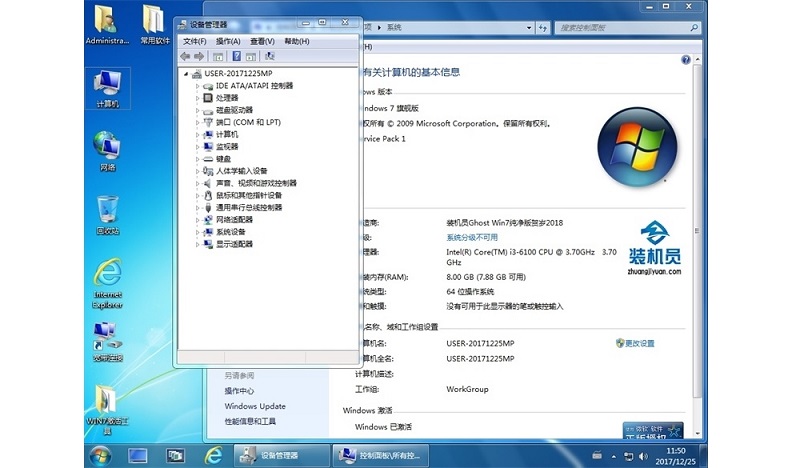Select the 计算机 desktop icon
Screen dimensions: 792x468
point(107,88)
